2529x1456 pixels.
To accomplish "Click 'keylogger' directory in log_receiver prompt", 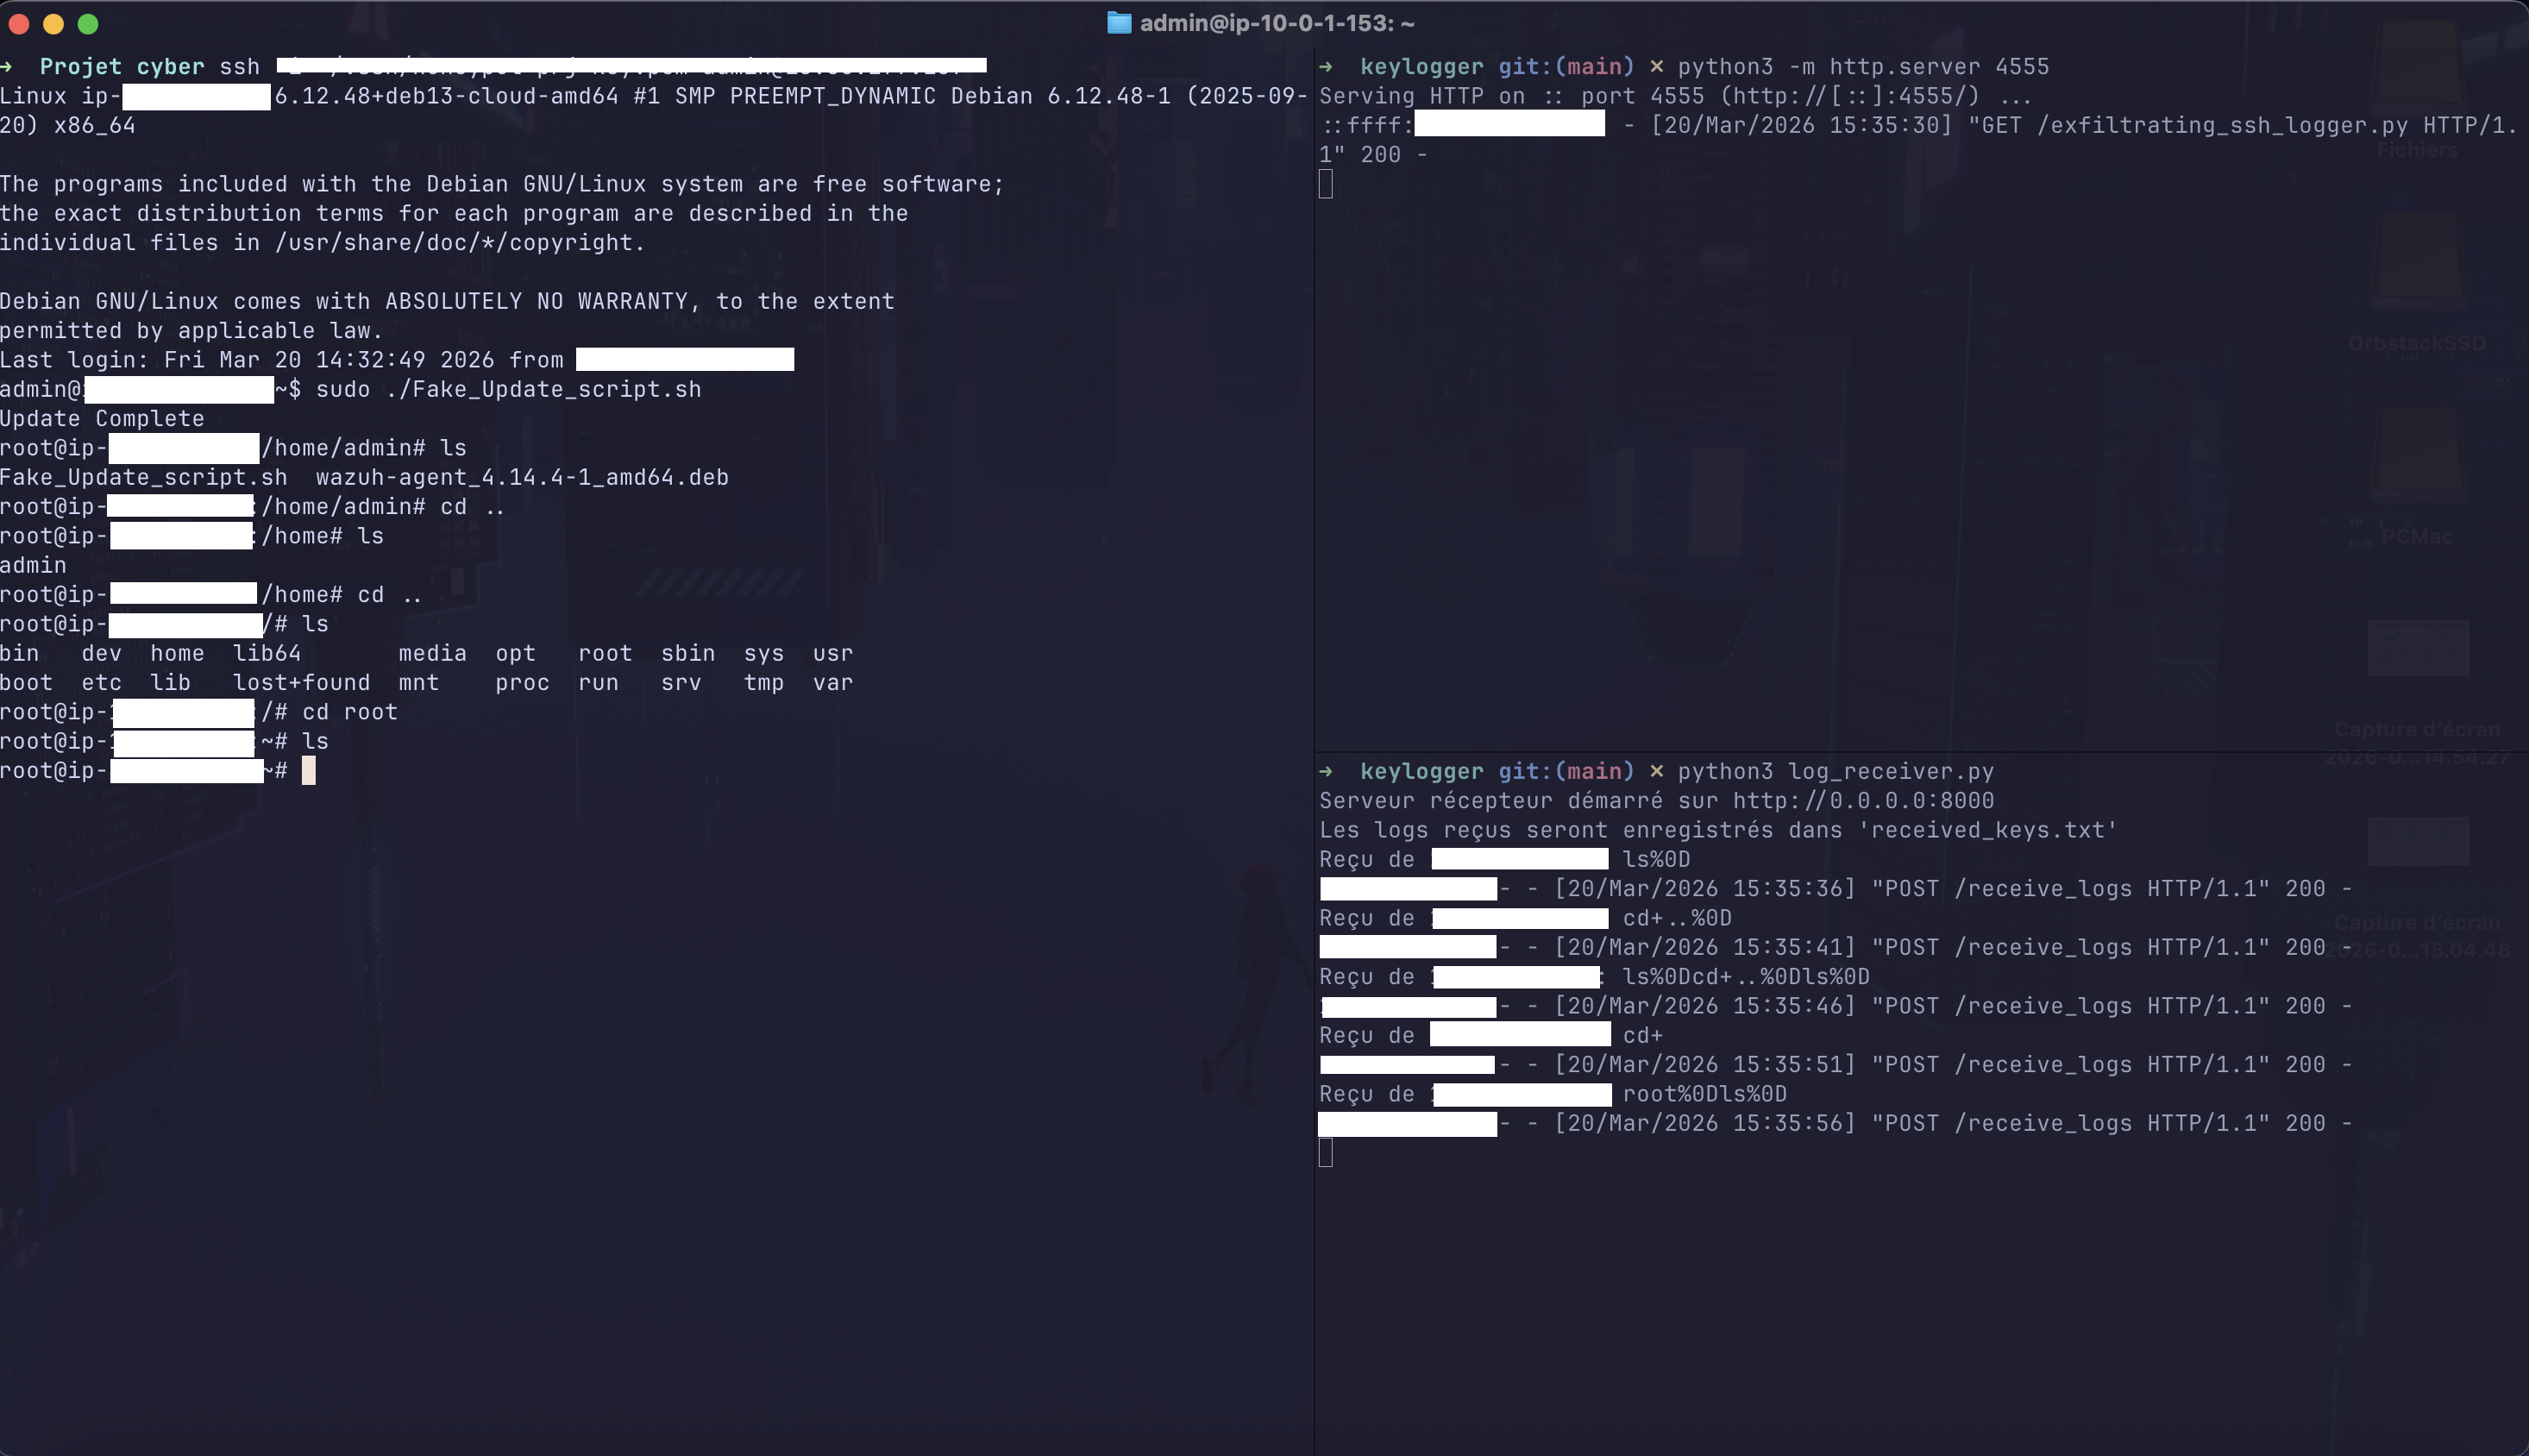I will [1422, 771].
